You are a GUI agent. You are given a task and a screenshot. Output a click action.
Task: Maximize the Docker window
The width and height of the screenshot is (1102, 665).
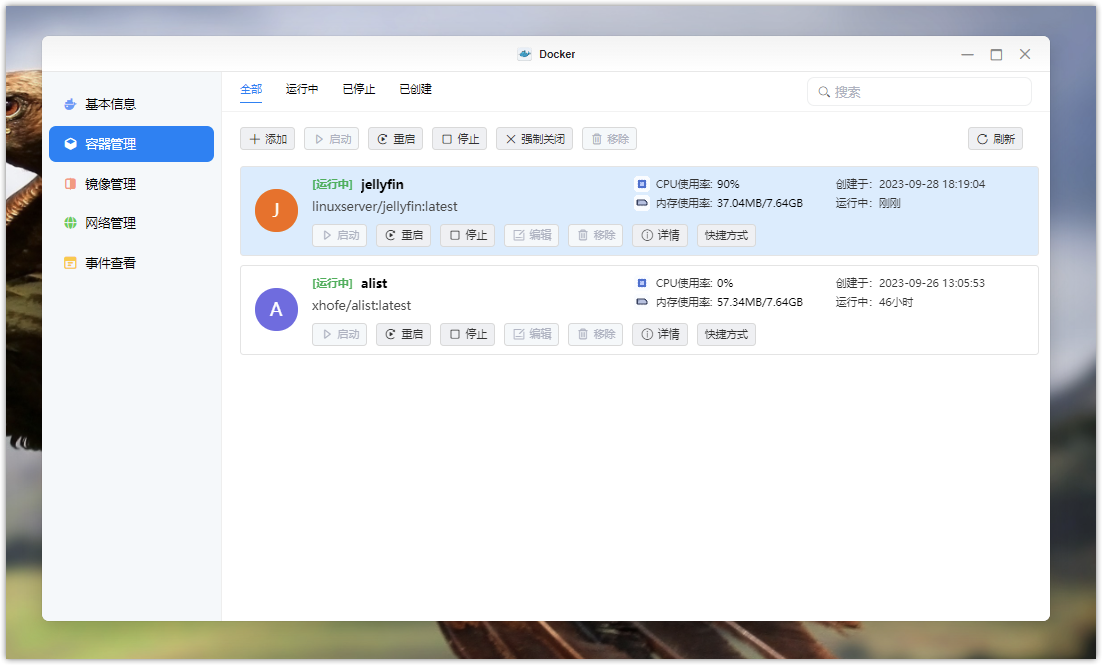(997, 54)
